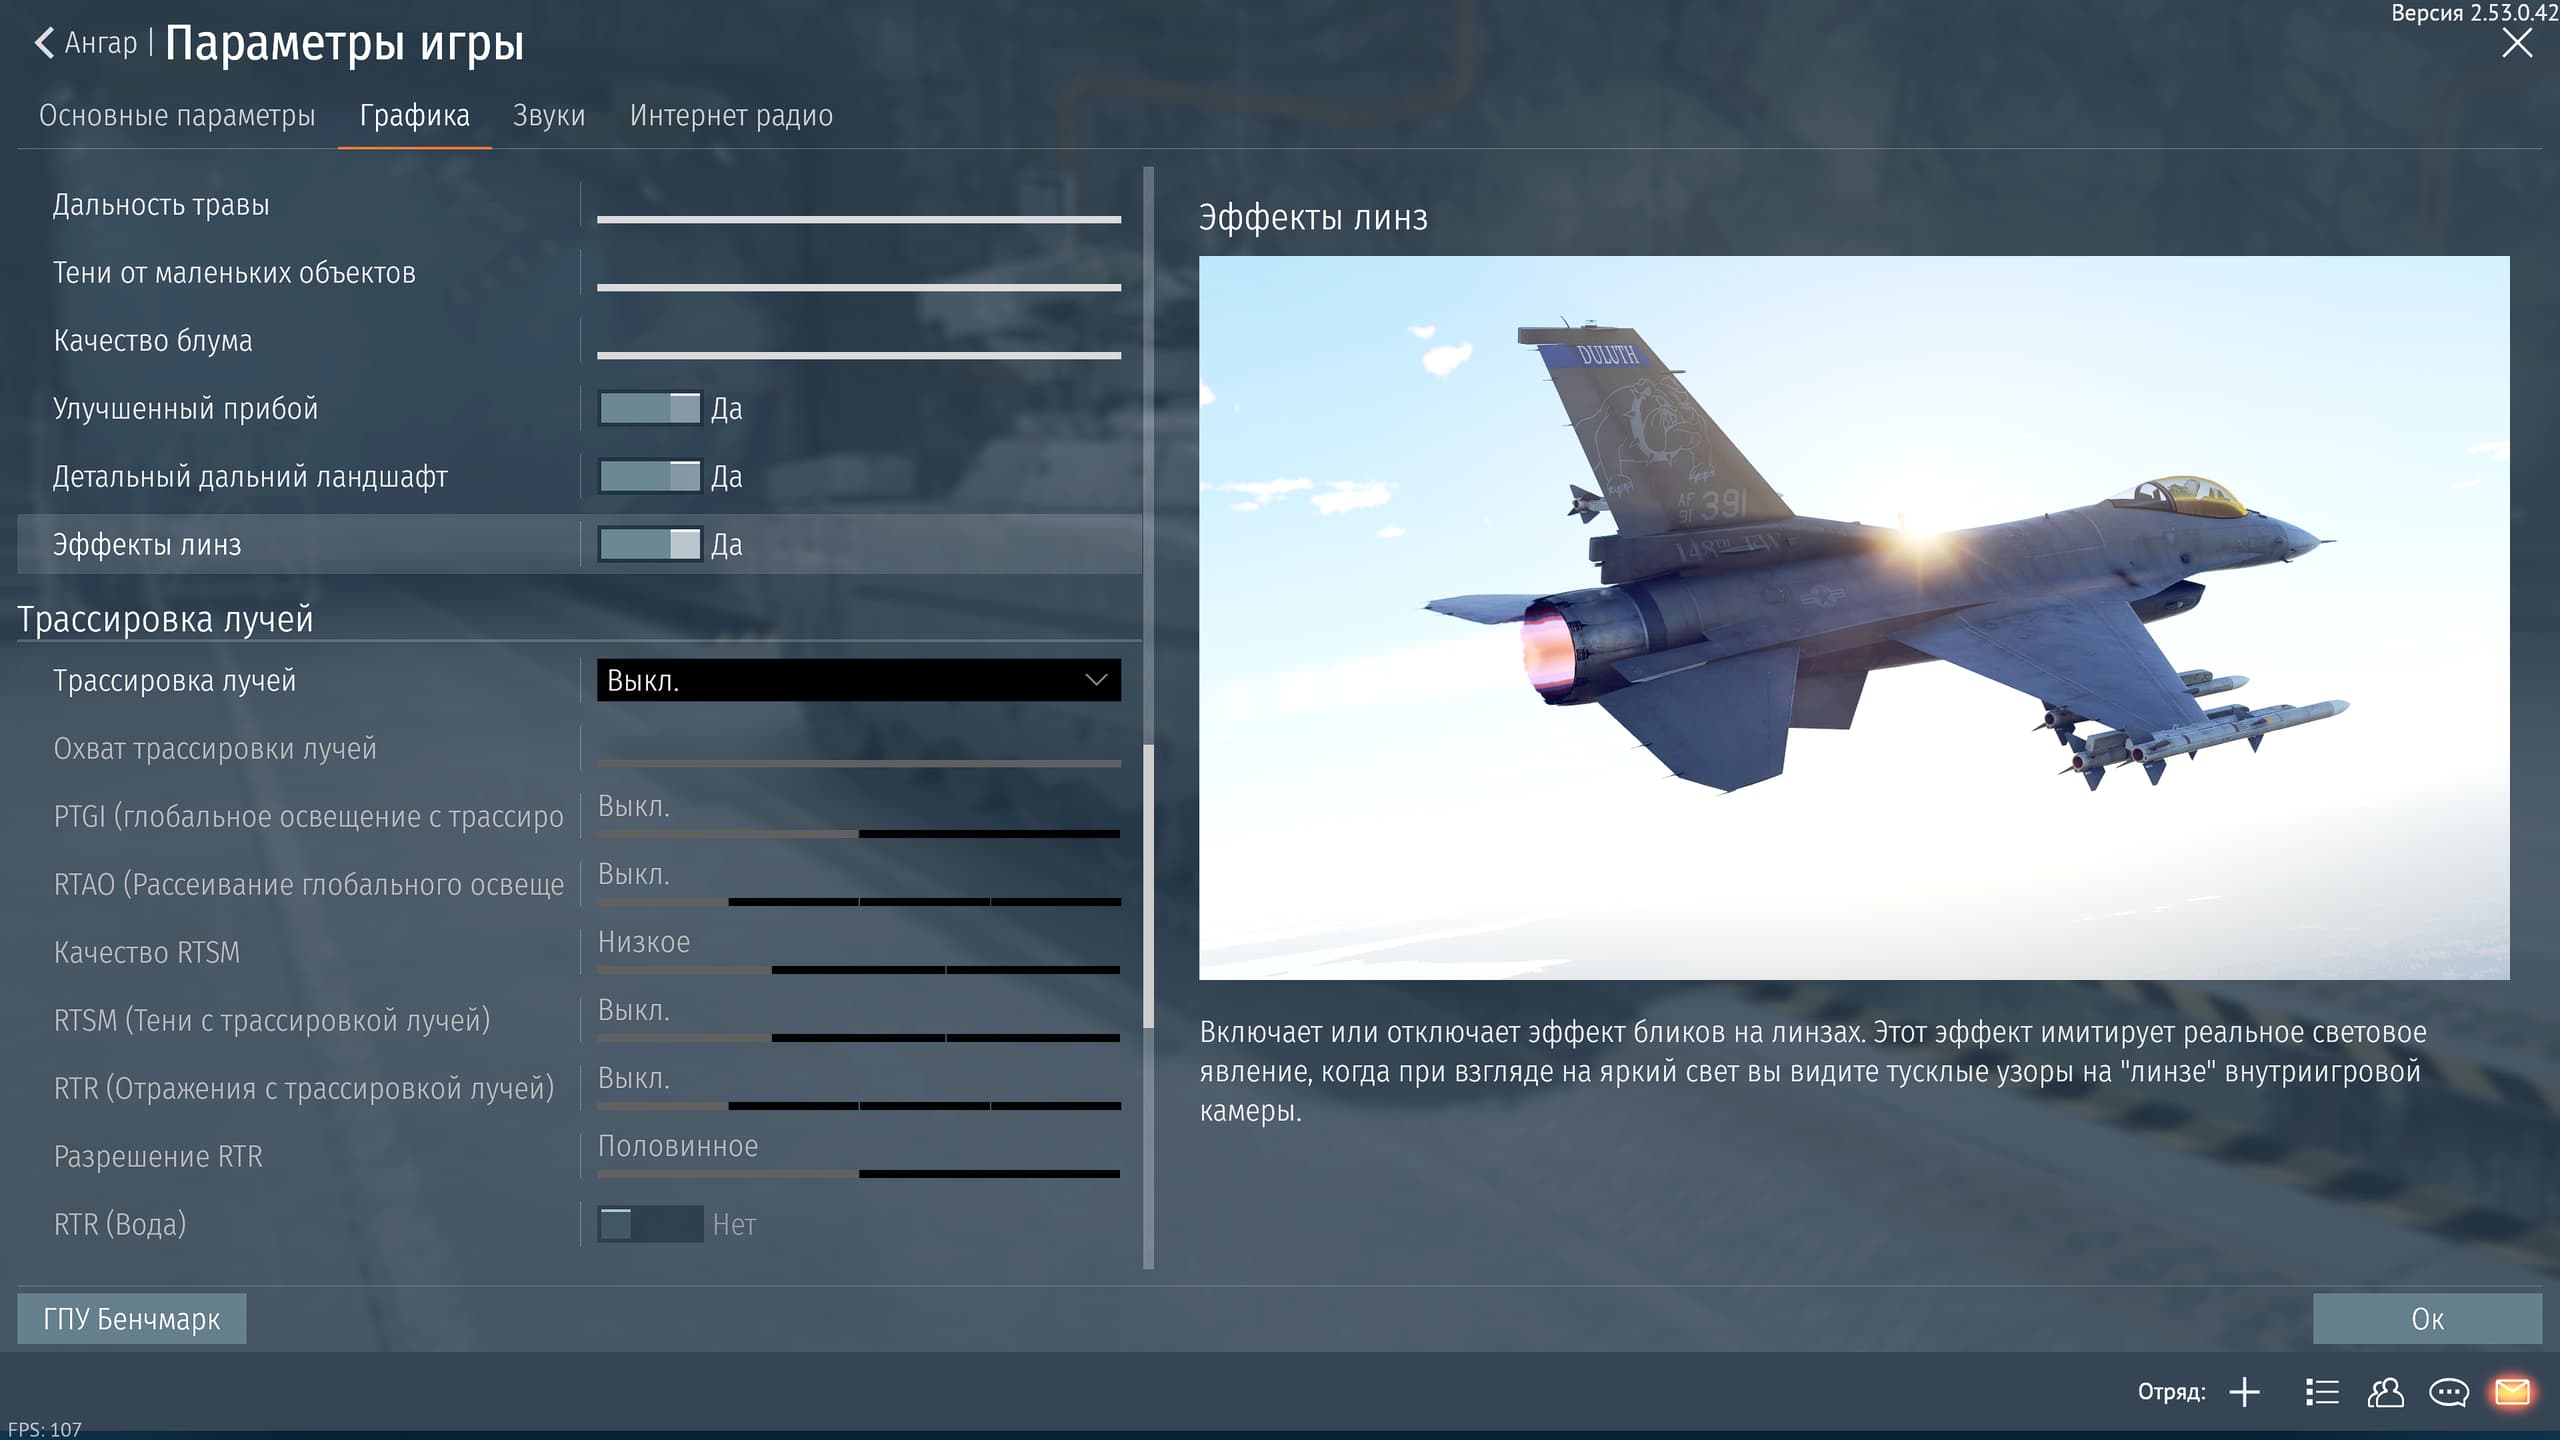Open the Интернет радио tab
The height and width of the screenshot is (1440, 2560).
tap(731, 116)
